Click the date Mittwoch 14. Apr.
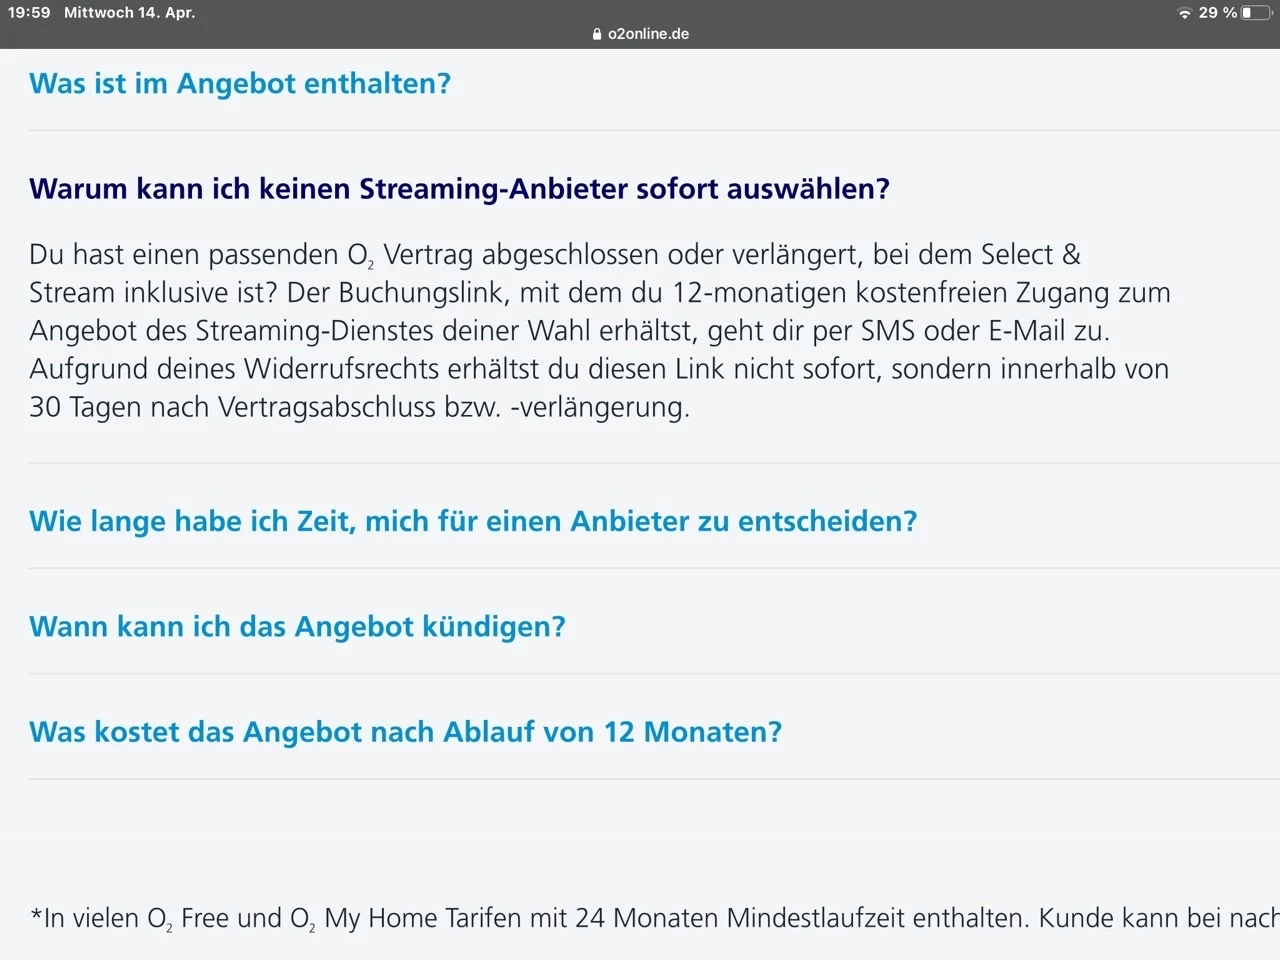The image size is (1280, 960). click(x=129, y=13)
